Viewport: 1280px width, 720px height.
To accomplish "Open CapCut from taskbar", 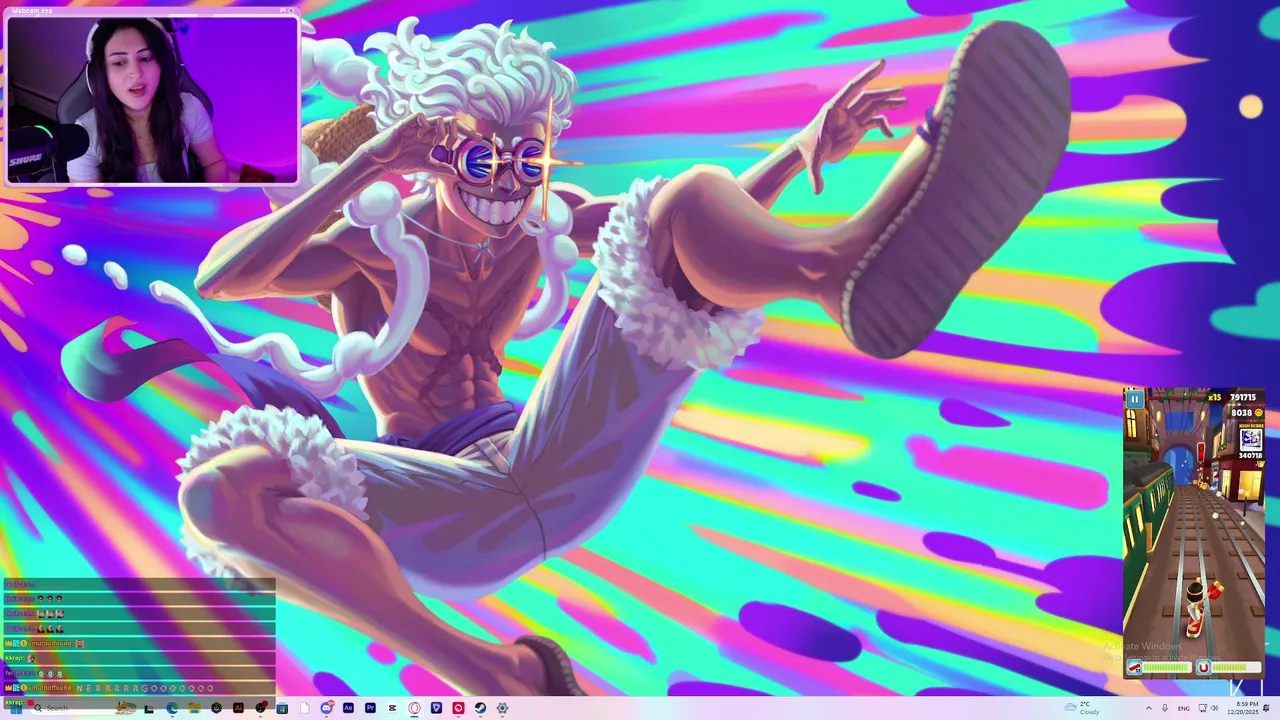I will [392, 708].
